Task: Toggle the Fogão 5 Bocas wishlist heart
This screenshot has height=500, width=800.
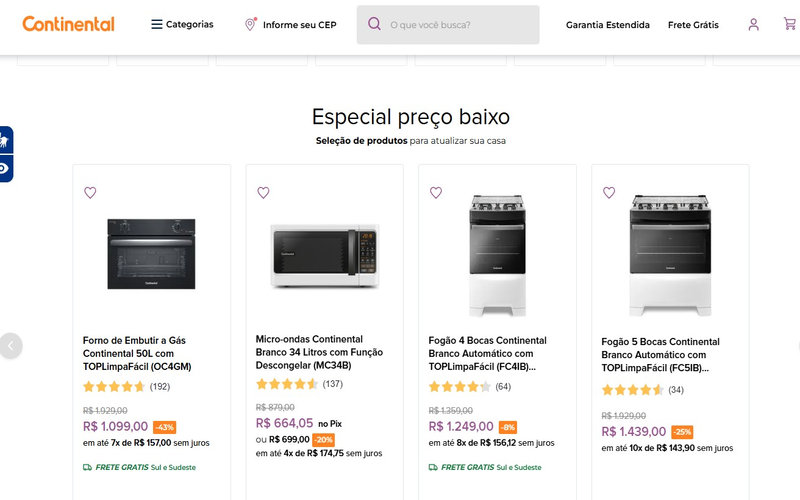Action: point(609,193)
